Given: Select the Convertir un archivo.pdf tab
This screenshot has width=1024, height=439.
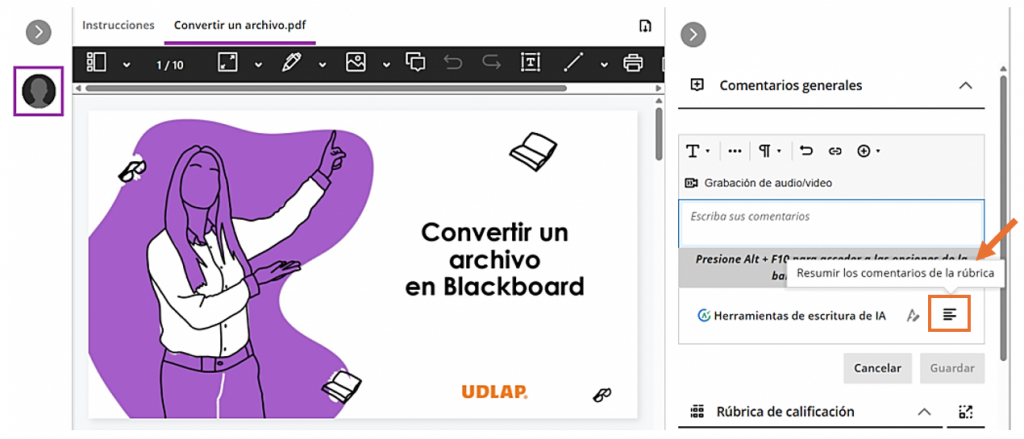Looking at the screenshot, I should tap(240, 25).
